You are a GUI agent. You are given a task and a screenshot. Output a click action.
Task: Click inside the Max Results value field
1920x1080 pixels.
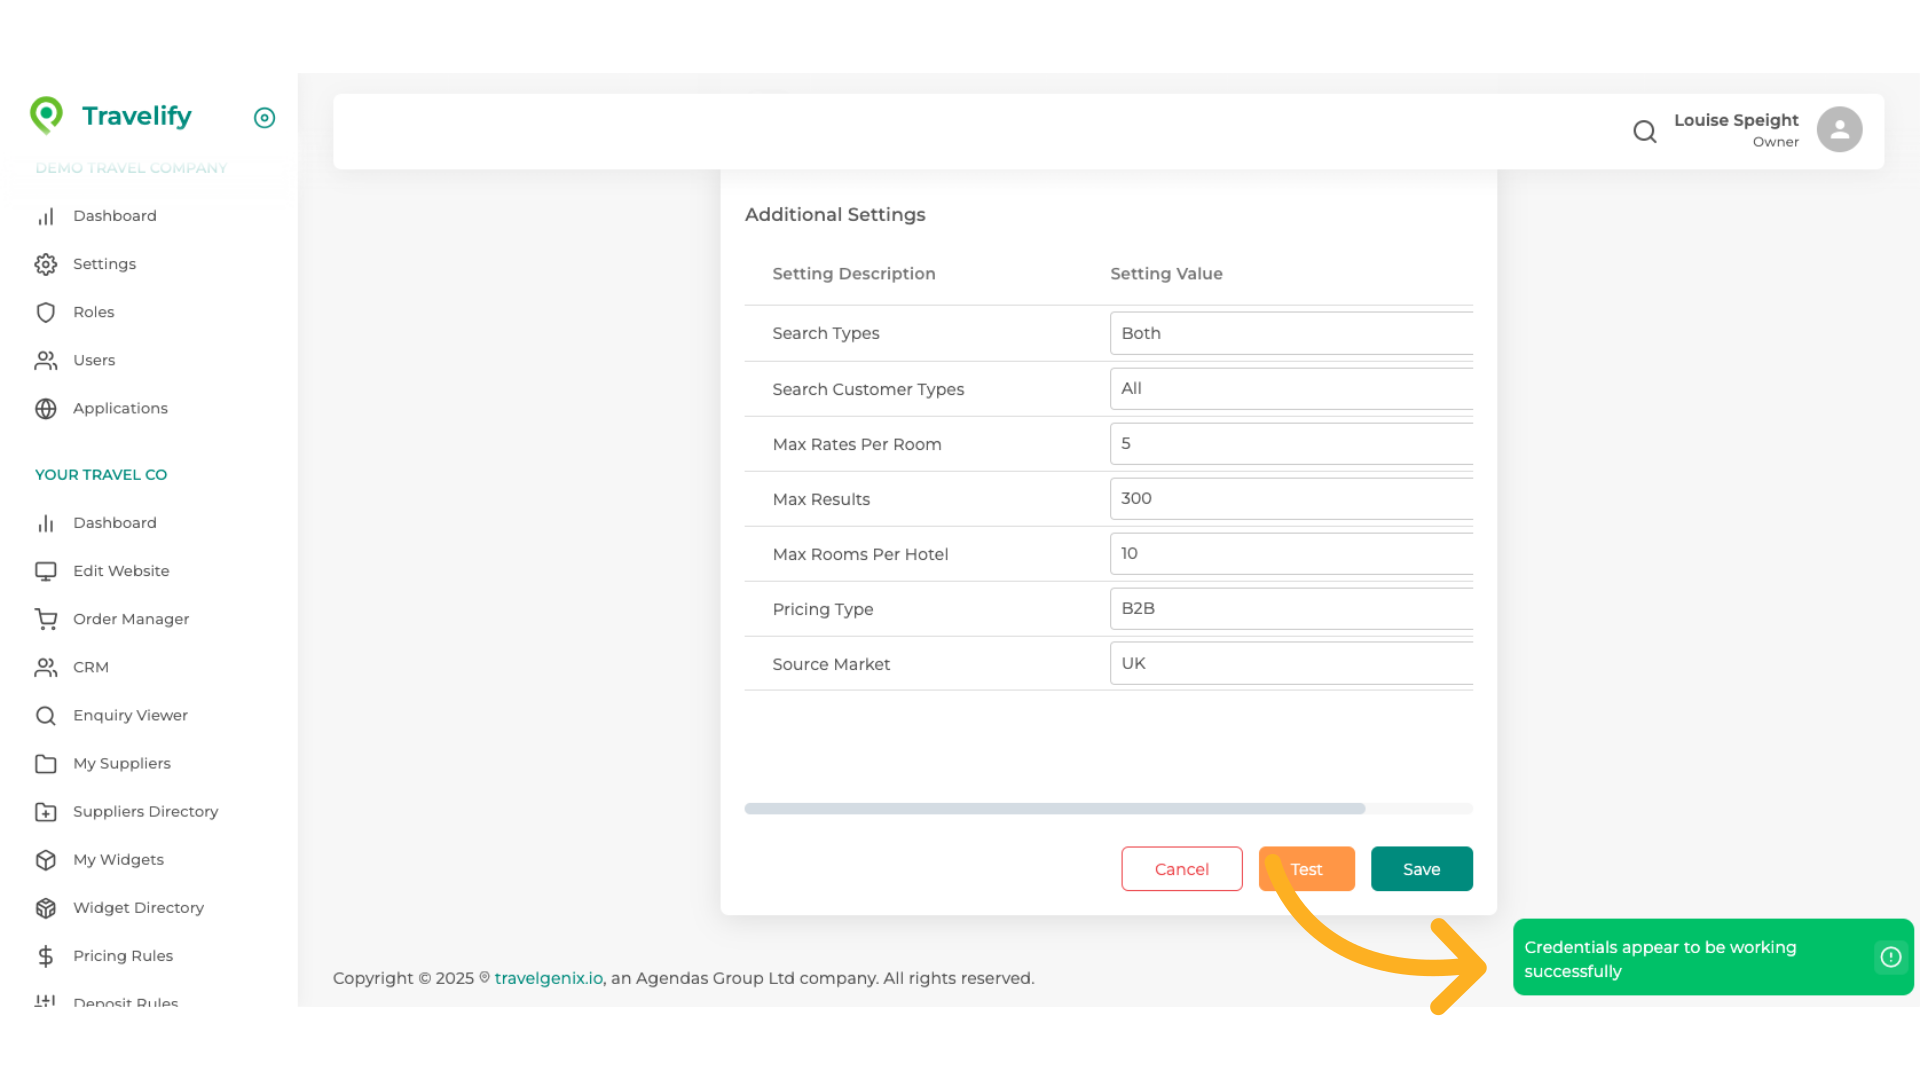1290,498
